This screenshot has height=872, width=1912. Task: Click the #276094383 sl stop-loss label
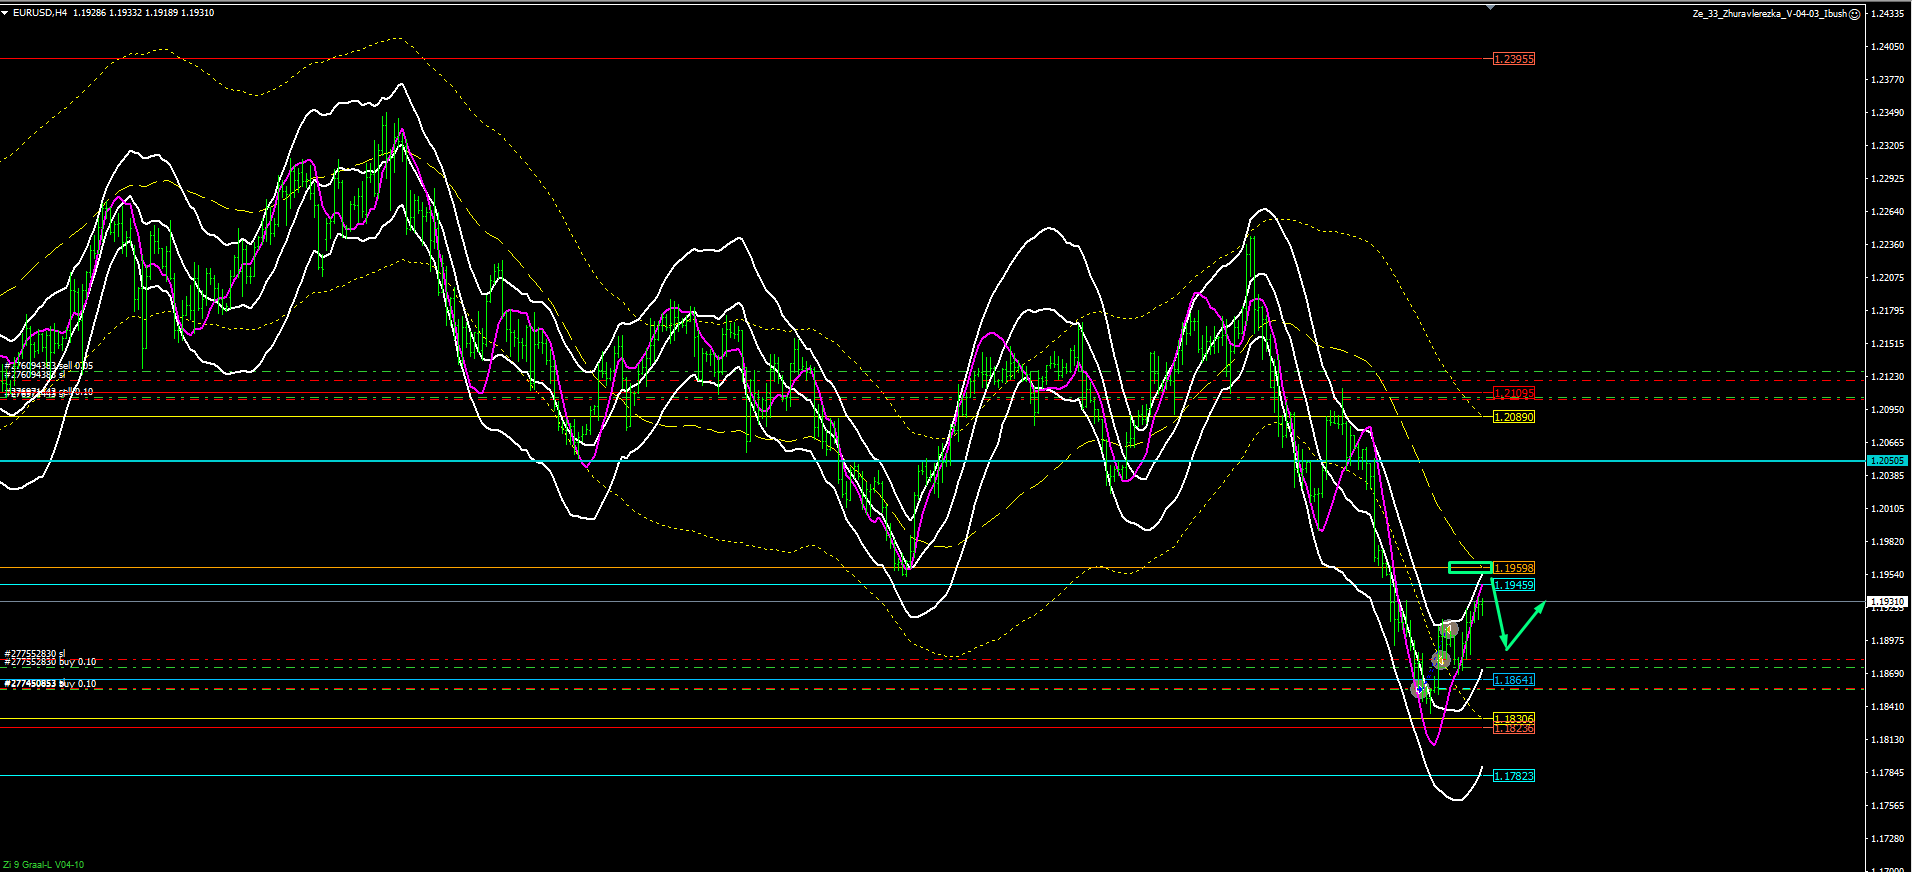(35, 374)
